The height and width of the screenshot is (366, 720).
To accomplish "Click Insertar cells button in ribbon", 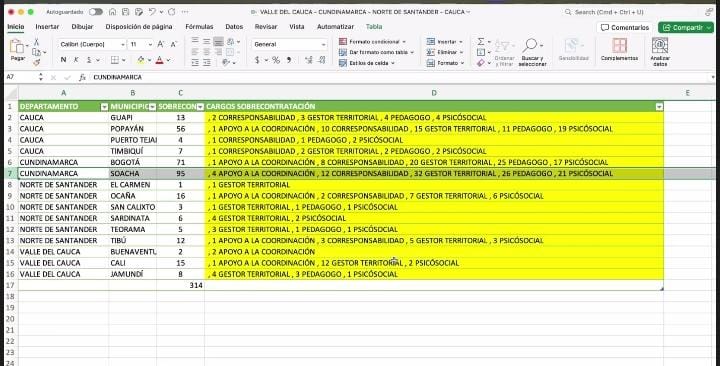I will [444, 42].
